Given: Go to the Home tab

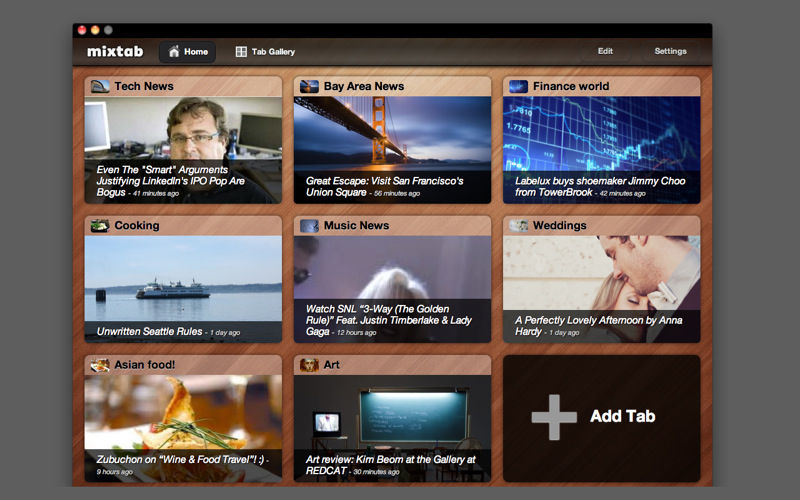Looking at the screenshot, I should (187, 52).
